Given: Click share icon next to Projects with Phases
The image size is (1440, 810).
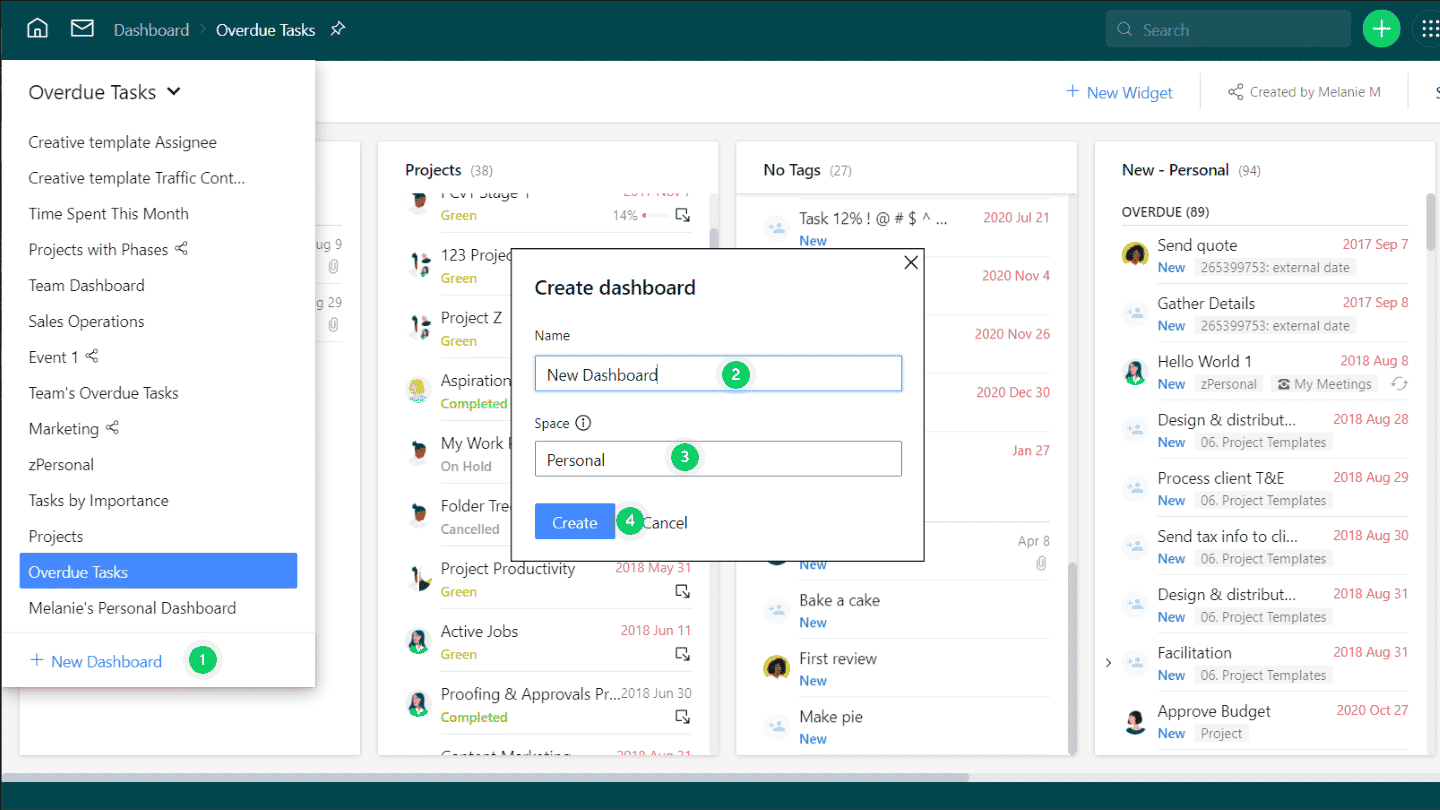Looking at the screenshot, I should 181,249.
